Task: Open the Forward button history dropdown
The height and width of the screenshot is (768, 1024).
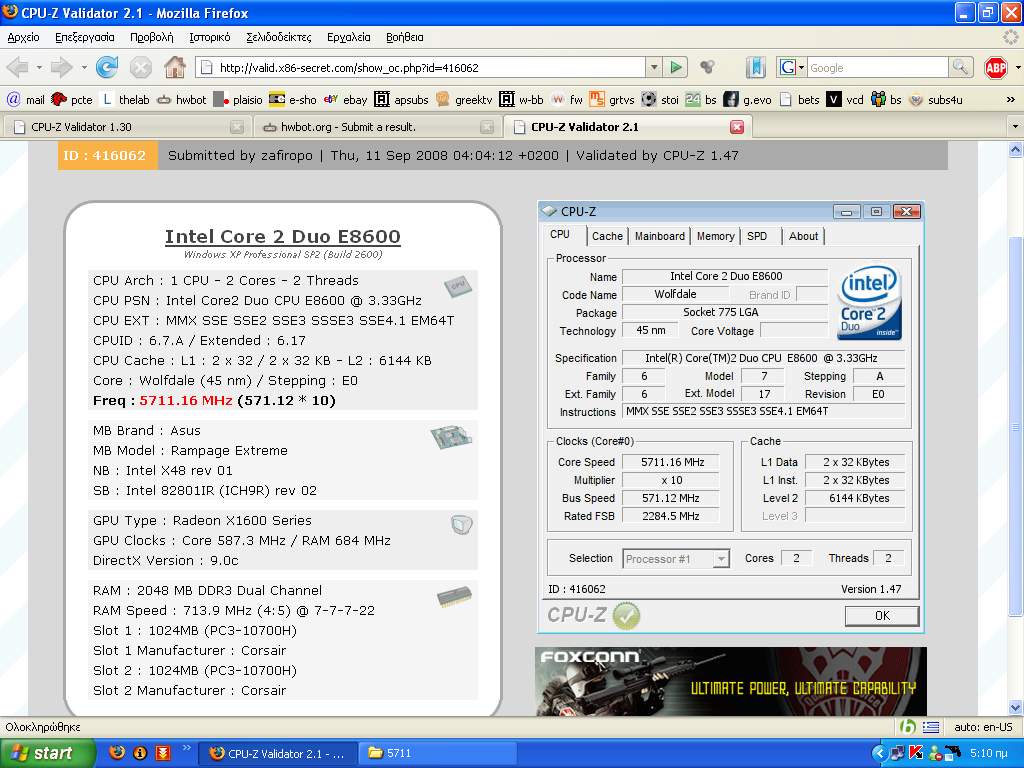Action: click(x=84, y=67)
